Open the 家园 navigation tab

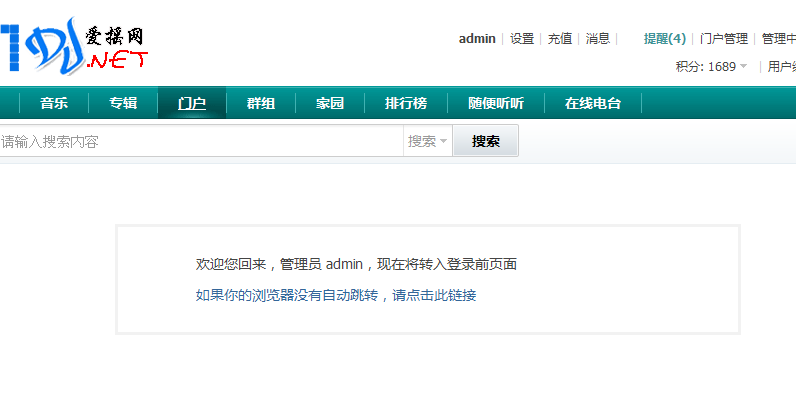click(330, 103)
